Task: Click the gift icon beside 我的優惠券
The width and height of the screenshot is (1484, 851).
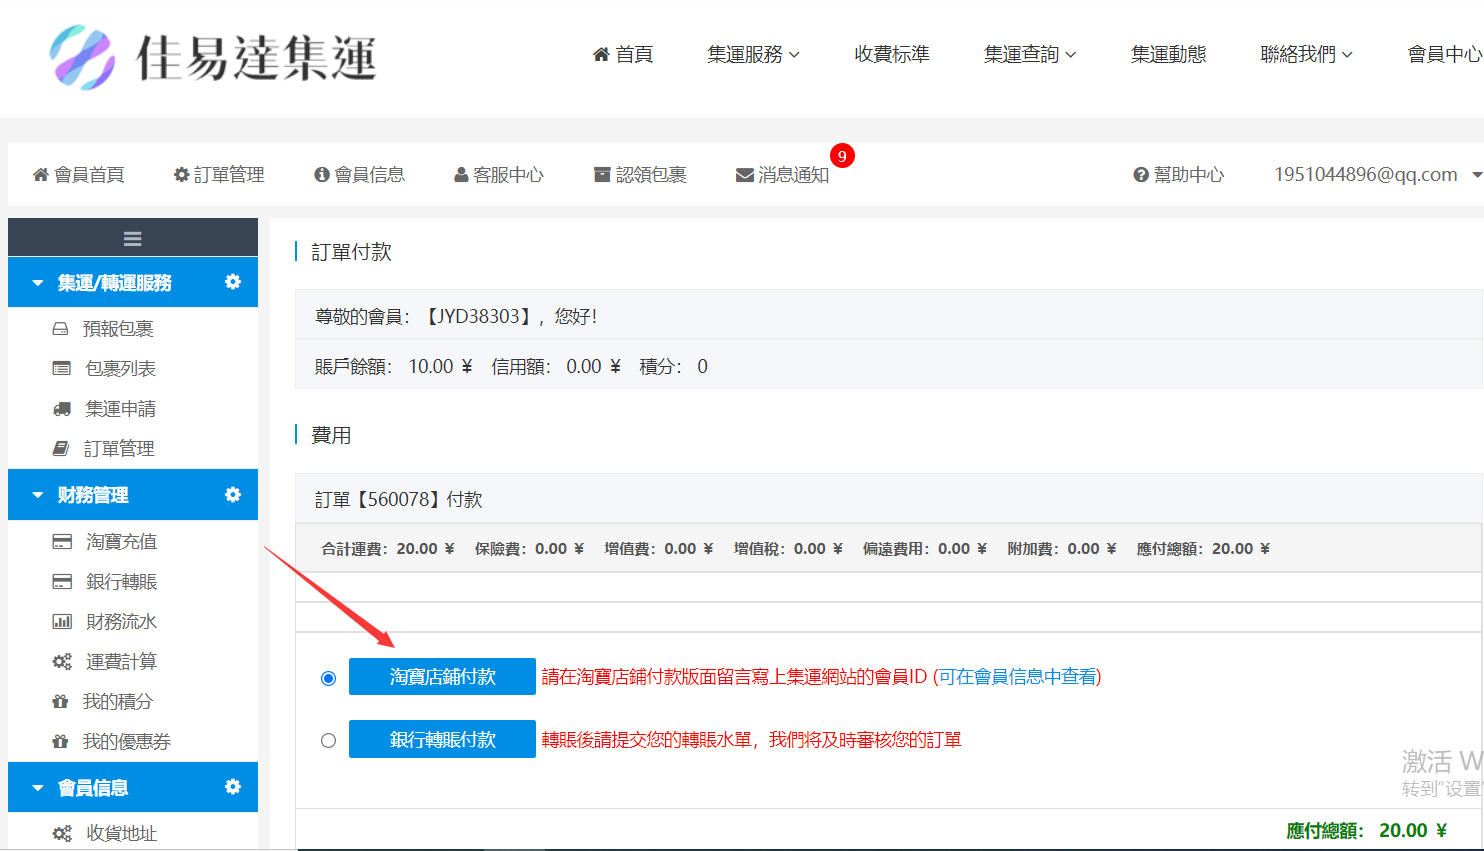Action: point(60,742)
